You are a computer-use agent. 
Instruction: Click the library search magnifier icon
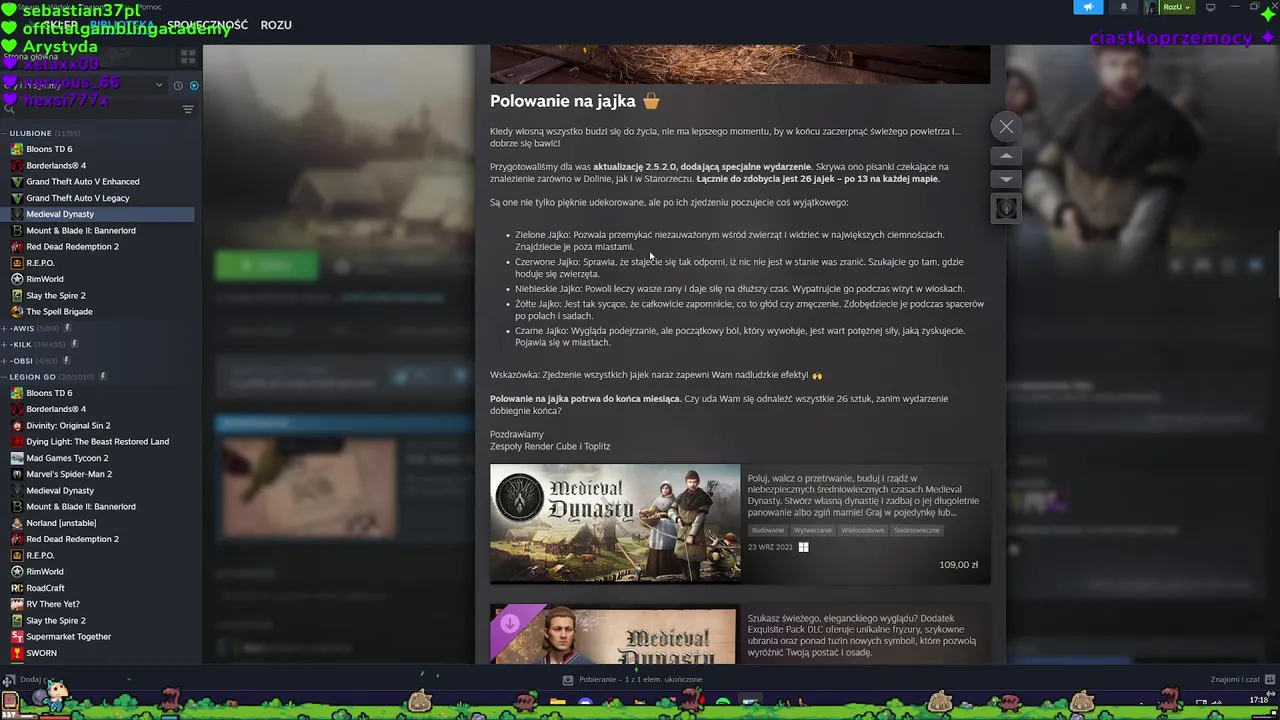10,109
